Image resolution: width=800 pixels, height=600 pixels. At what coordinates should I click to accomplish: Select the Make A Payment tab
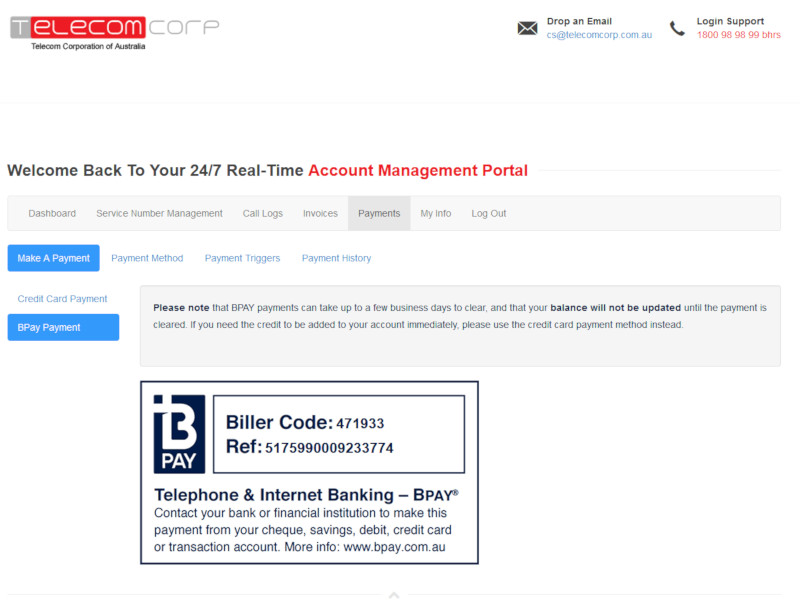click(53, 257)
